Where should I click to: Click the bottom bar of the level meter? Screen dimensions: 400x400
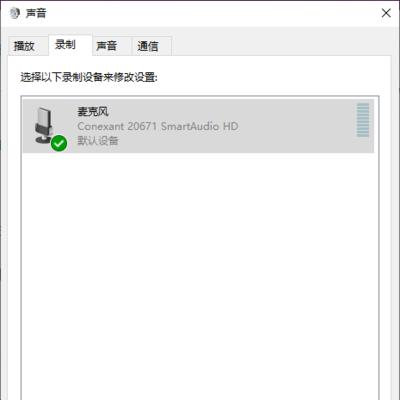click(363, 135)
